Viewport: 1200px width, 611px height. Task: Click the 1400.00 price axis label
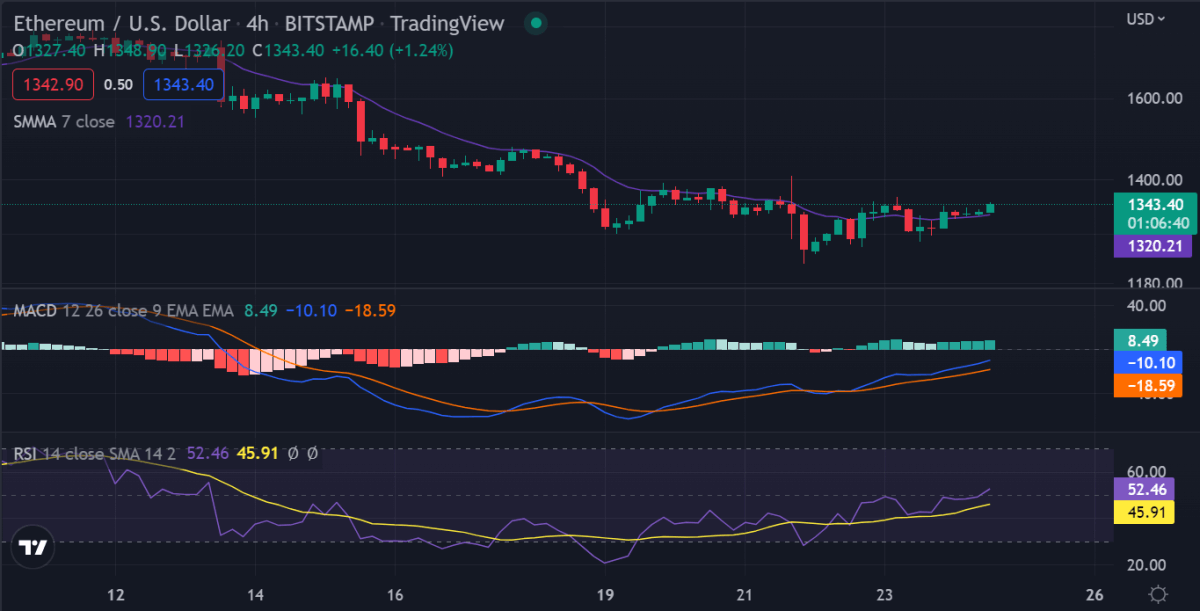click(x=1153, y=180)
